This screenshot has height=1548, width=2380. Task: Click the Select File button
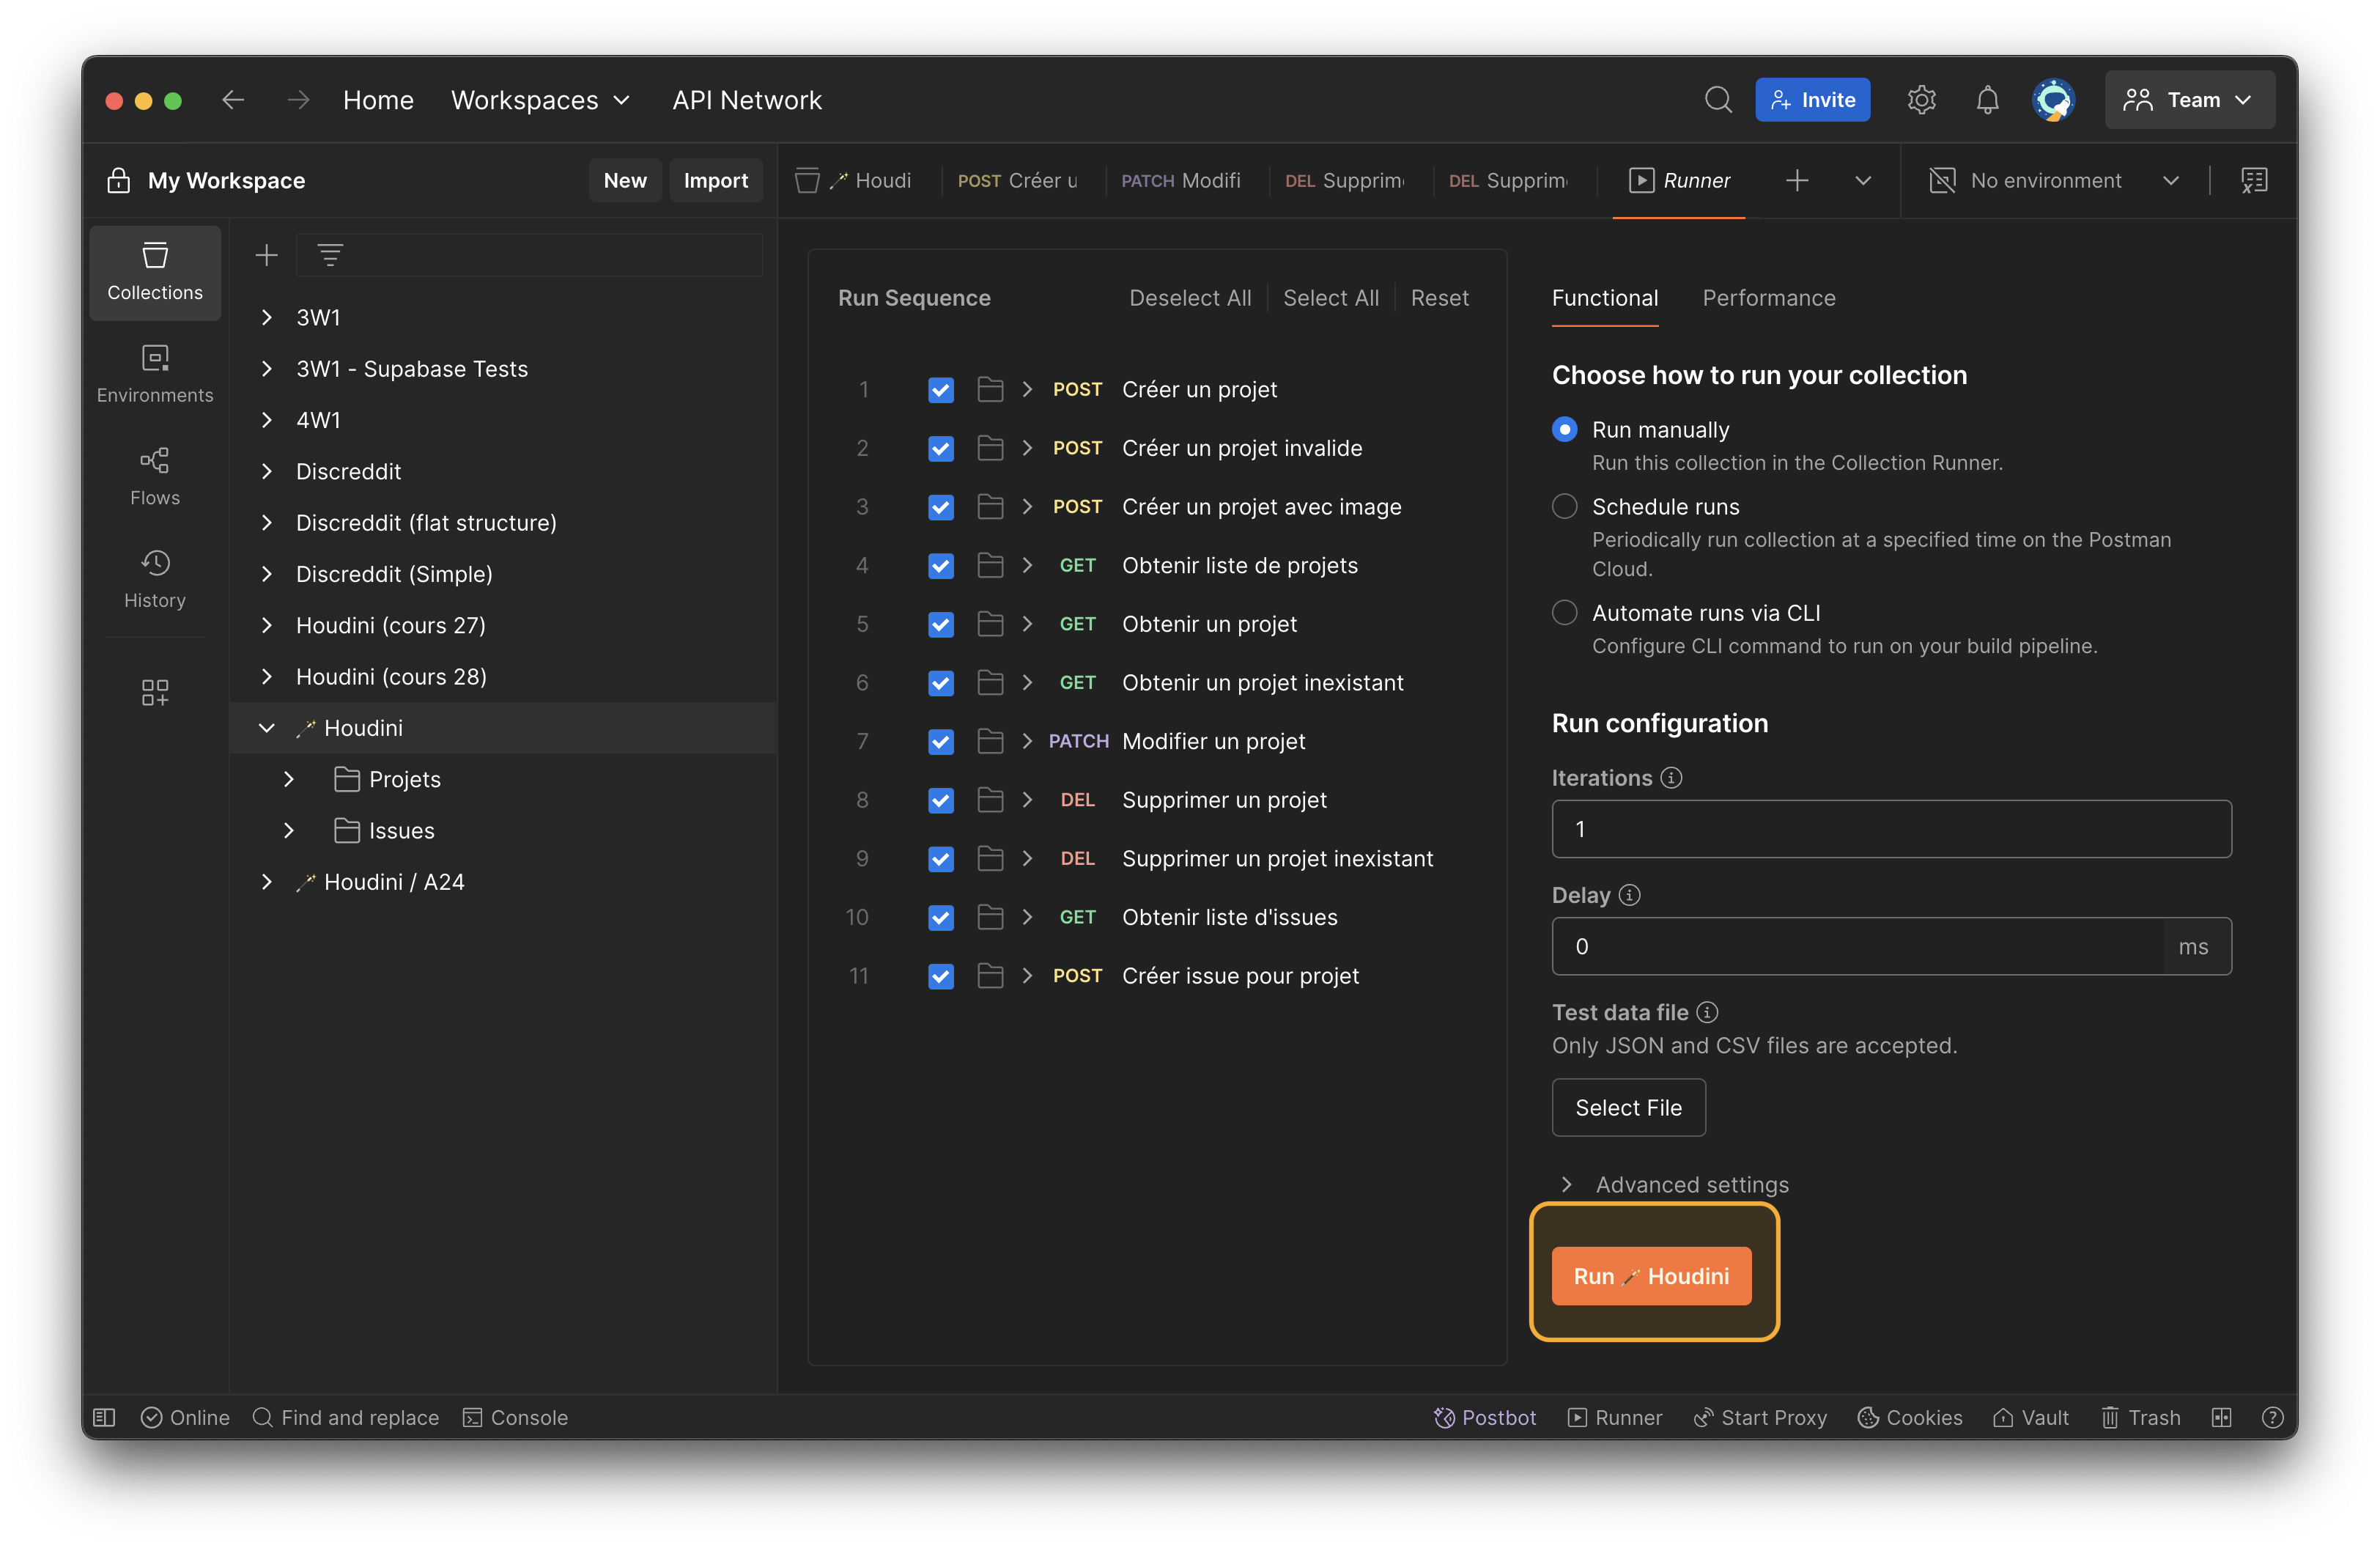pyautogui.click(x=1628, y=1107)
